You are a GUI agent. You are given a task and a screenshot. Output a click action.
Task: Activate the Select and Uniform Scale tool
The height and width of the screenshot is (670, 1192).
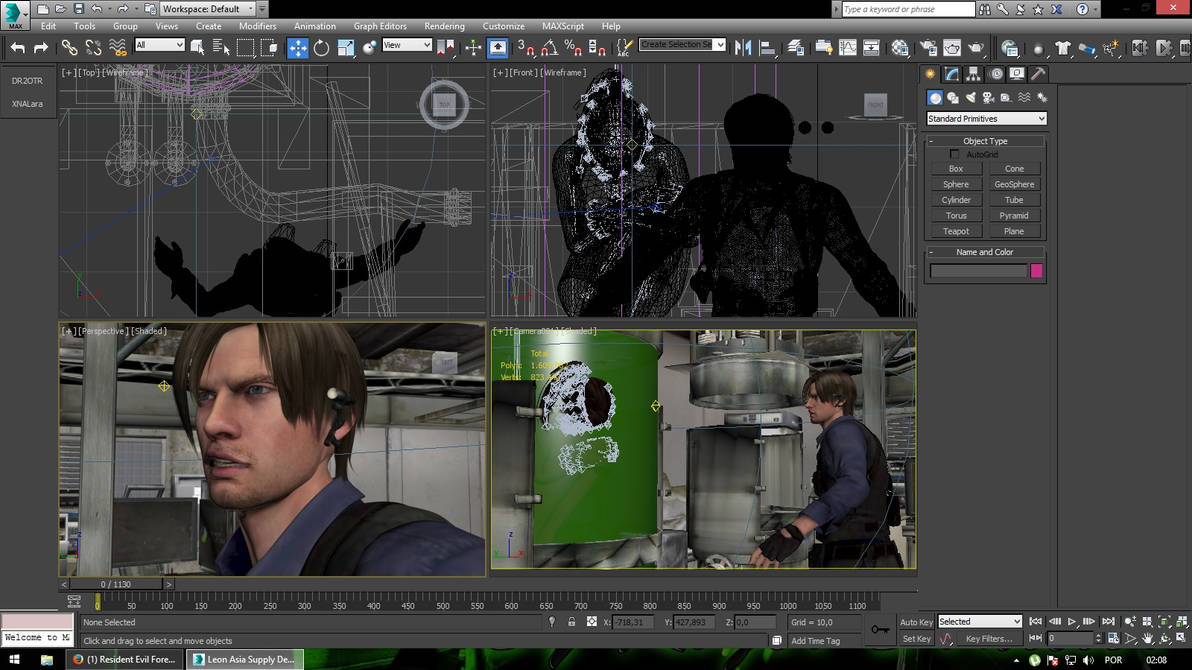coord(346,47)
